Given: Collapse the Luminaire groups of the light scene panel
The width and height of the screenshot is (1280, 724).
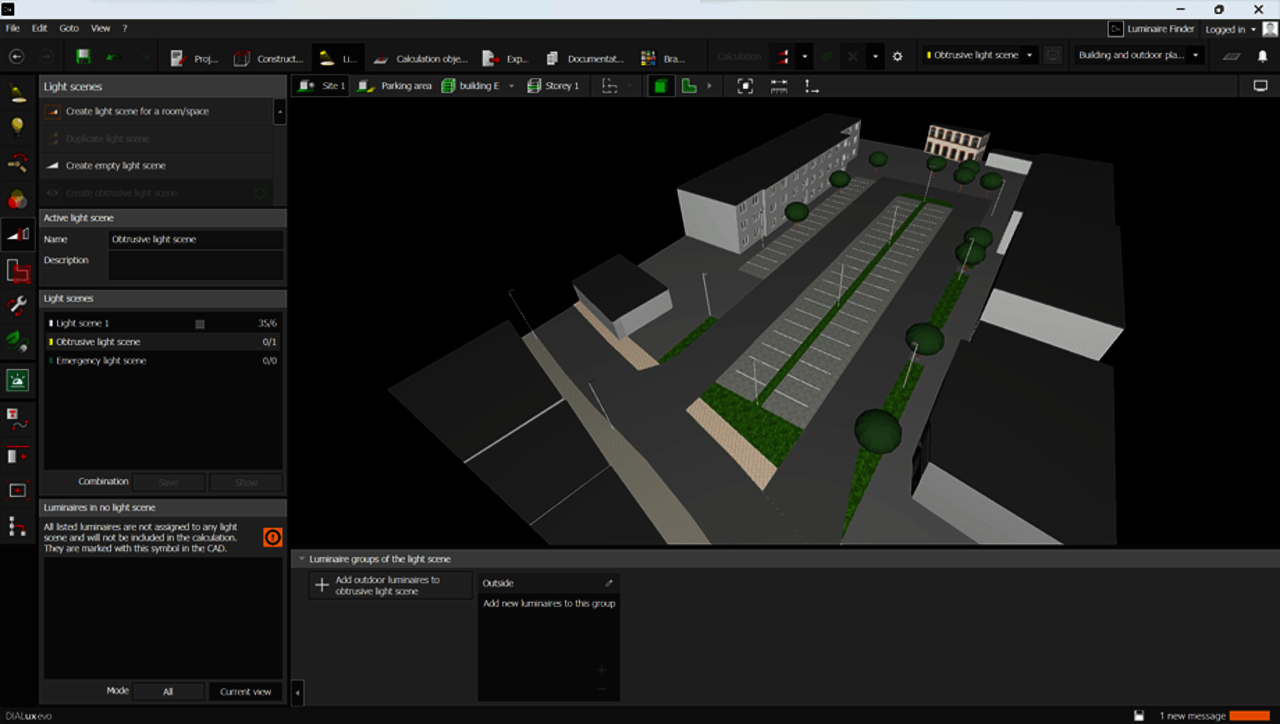Looking at the screenshot, I should click(302, 559).
